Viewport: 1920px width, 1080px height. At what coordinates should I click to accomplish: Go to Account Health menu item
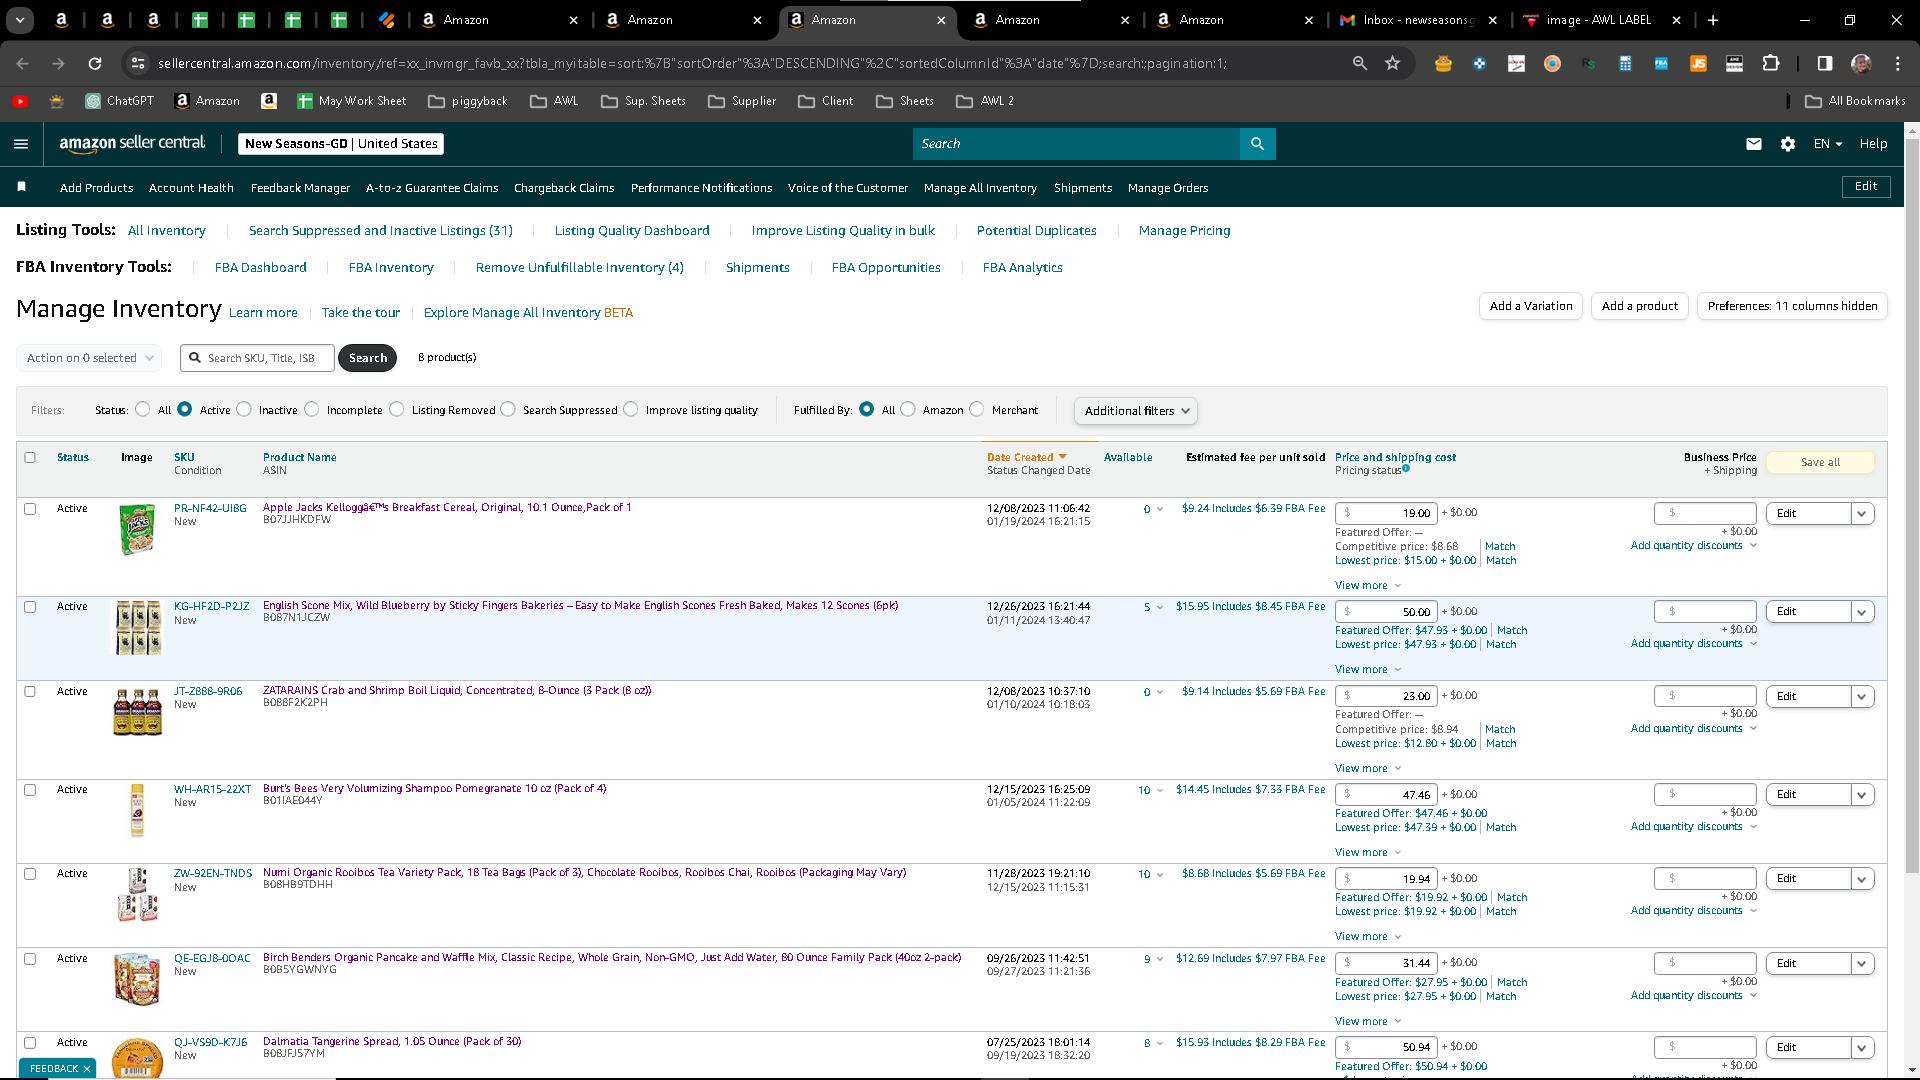pos(191,188)
